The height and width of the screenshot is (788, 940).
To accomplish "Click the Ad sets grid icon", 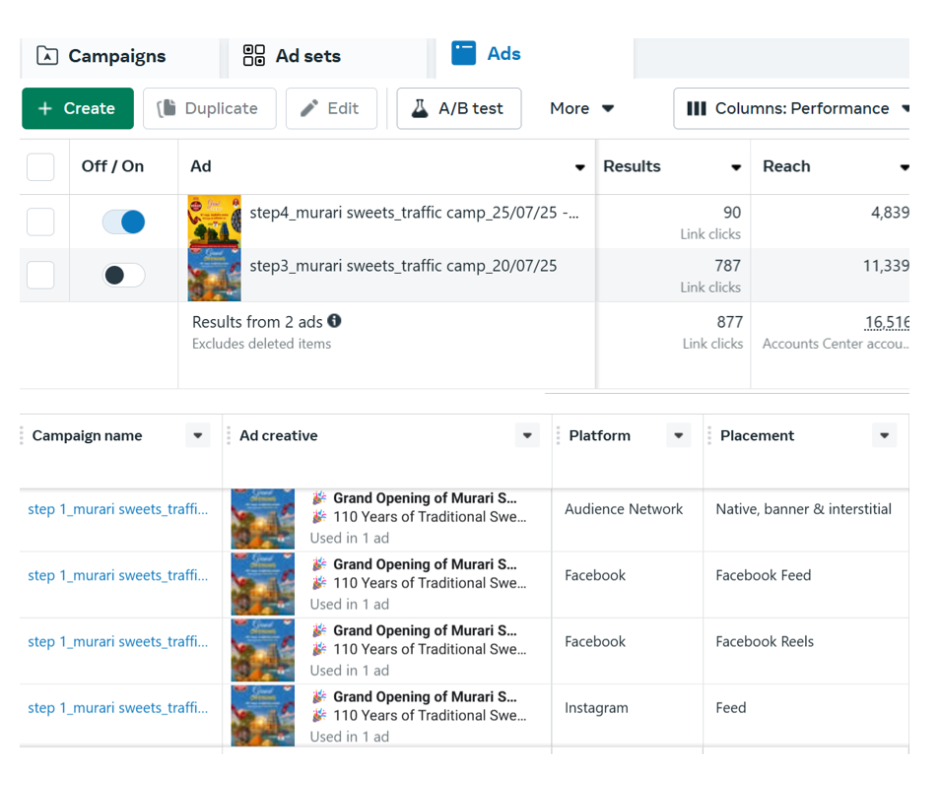I will (254, 56).
